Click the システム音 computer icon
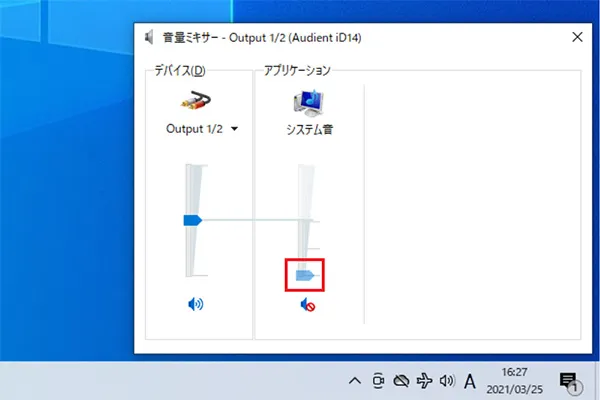Screen dimensions: 600x400 (x=307, y=101)
